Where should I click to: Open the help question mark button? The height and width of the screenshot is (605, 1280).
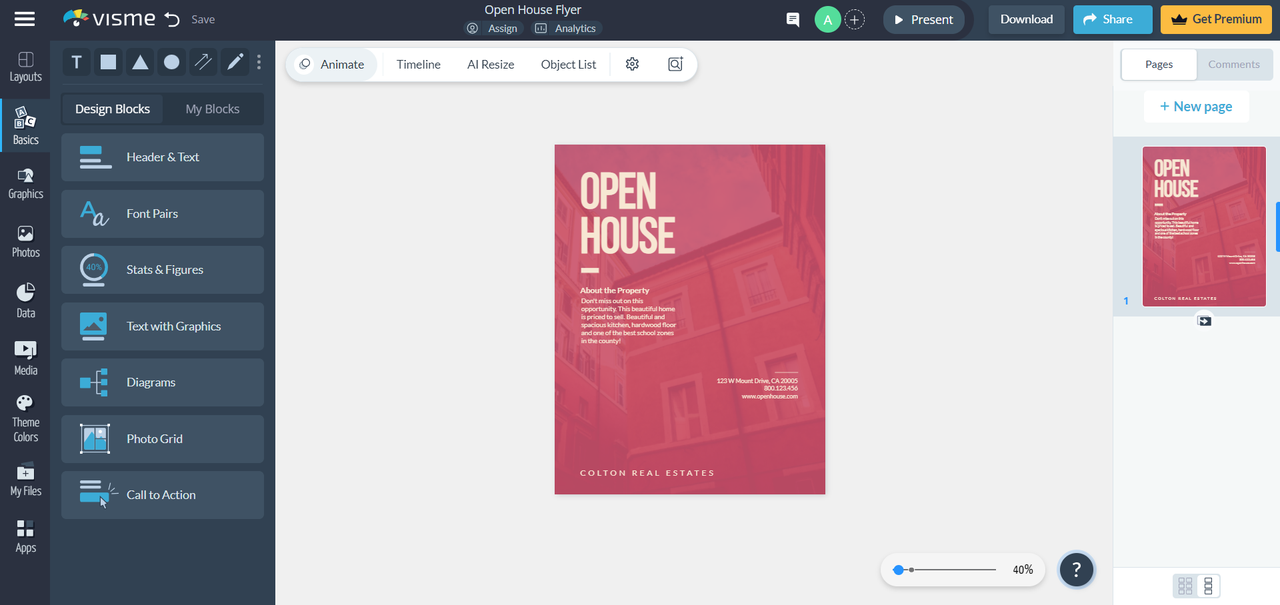[x=1076, y=570]
